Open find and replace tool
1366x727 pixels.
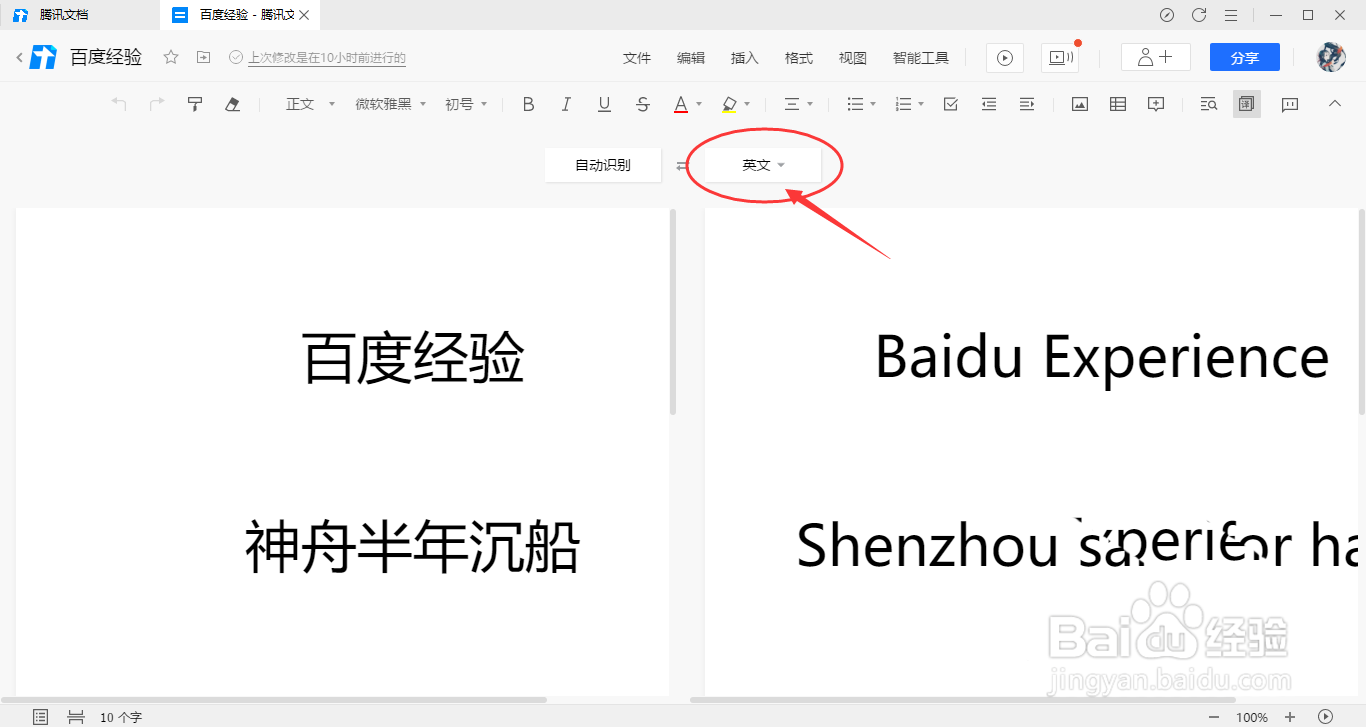1208,104
